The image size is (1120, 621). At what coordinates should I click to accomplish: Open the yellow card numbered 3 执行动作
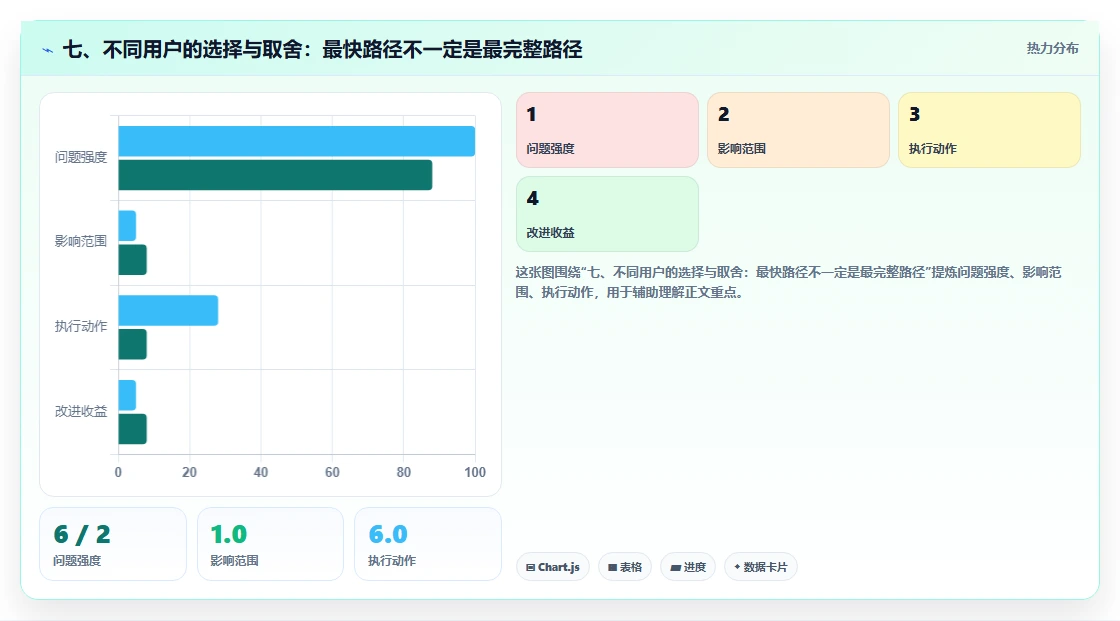point(989,130)
